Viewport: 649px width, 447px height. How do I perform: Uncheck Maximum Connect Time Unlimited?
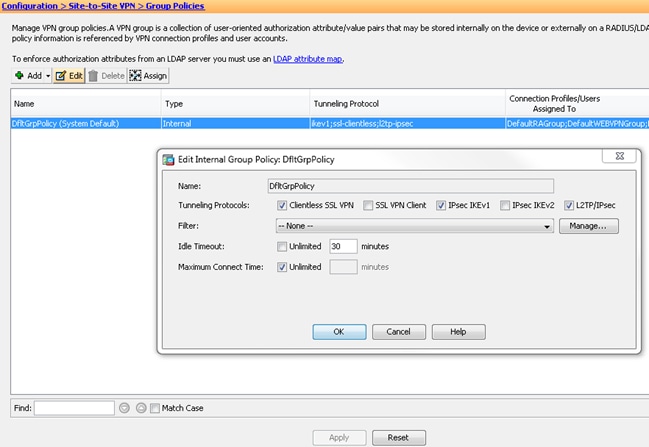click(282, 267)
